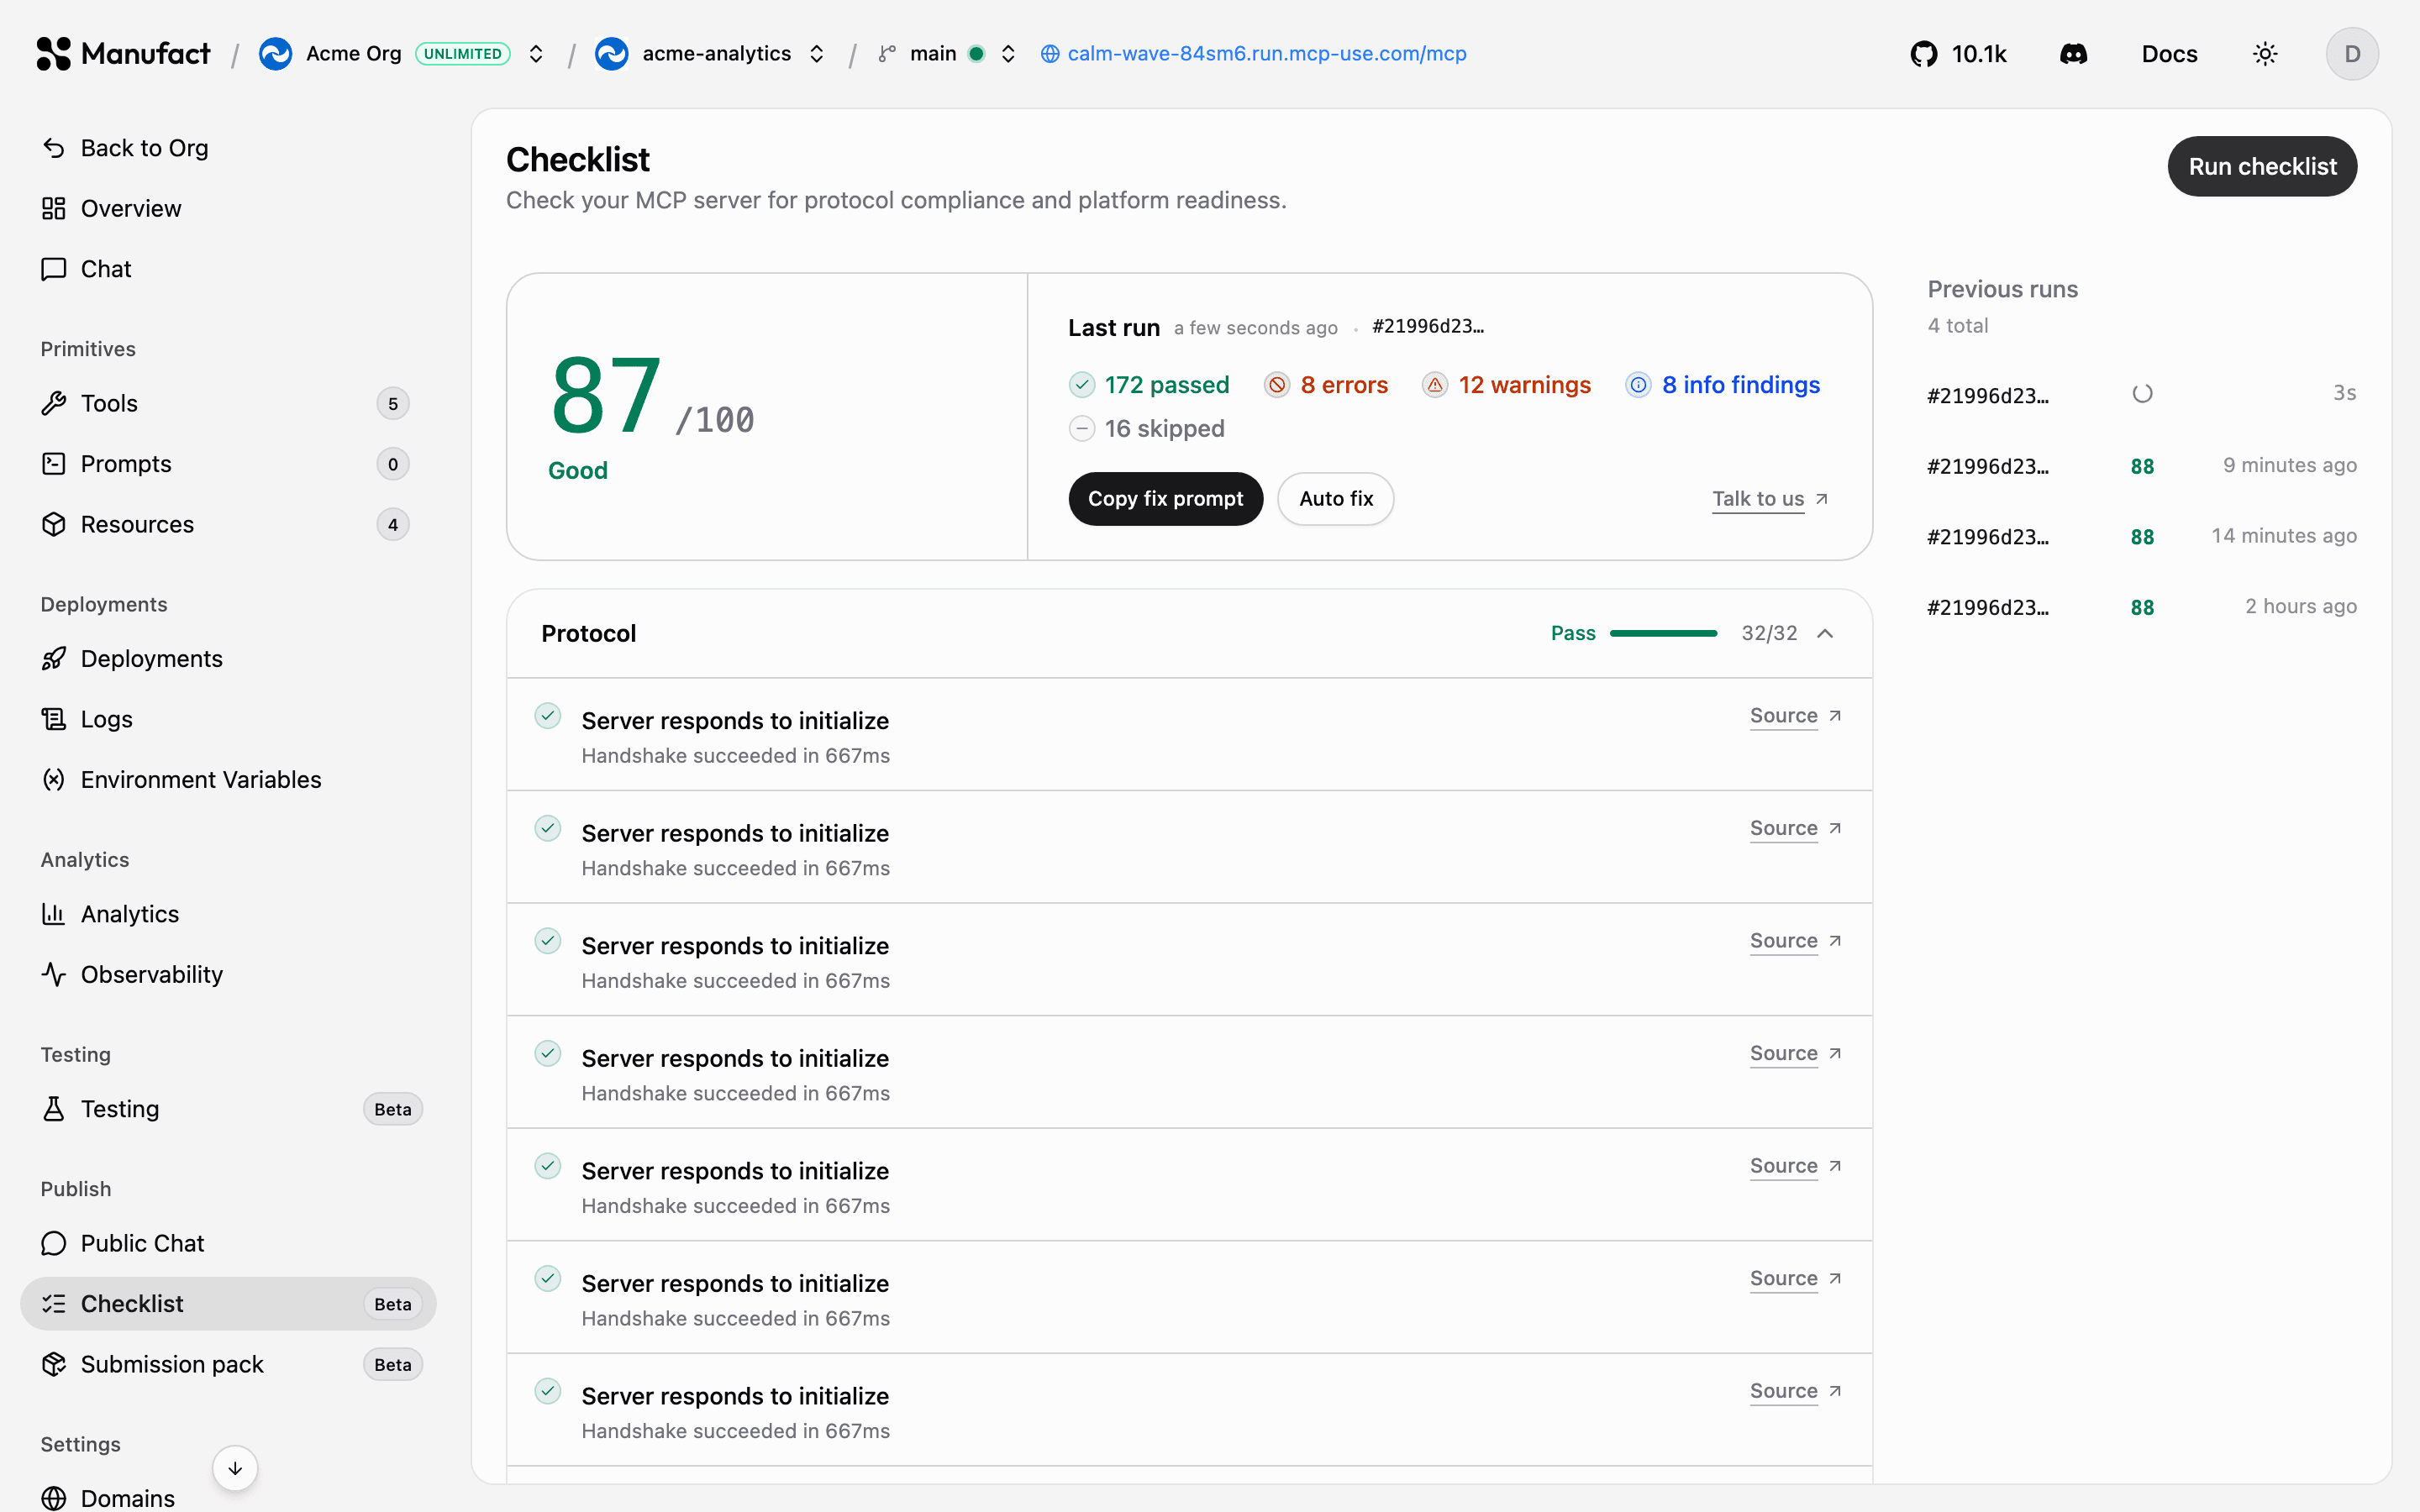This screenshot has width=2420, height=1512.
Task: Select the previous run from 14 minutes ago
Action: click(x=2141, y=536)
